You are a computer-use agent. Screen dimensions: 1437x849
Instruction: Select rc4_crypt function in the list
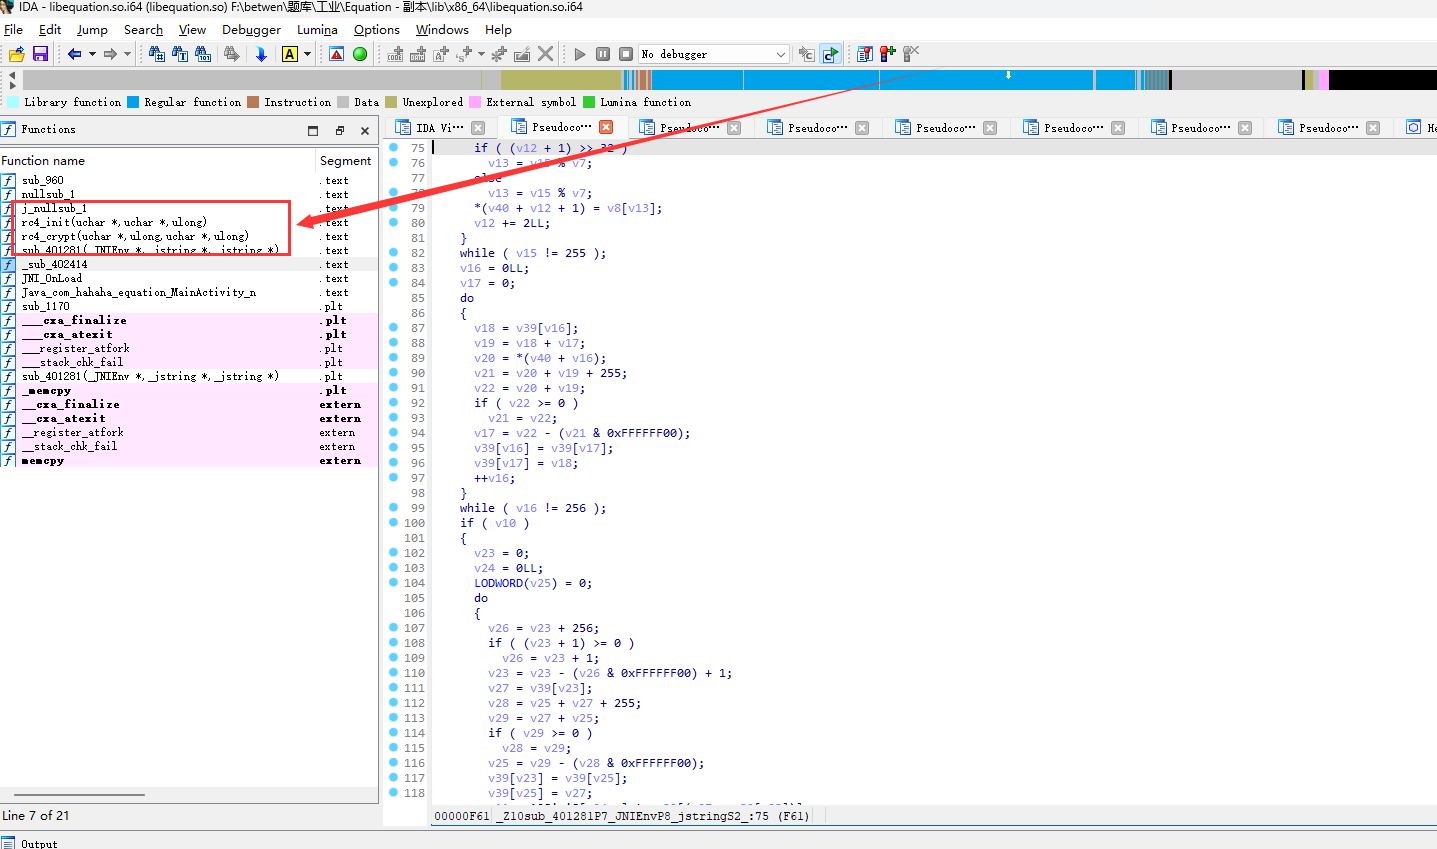point(135,236)
